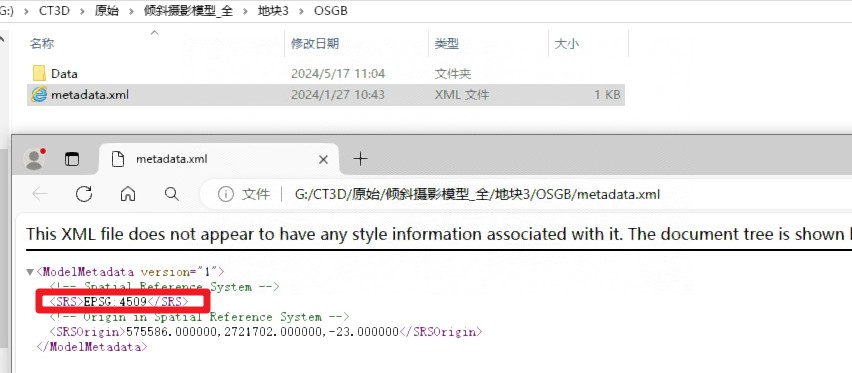Screen dimensions: 852x373
Task: Click the address bar file path
Action: pos(477,194)
